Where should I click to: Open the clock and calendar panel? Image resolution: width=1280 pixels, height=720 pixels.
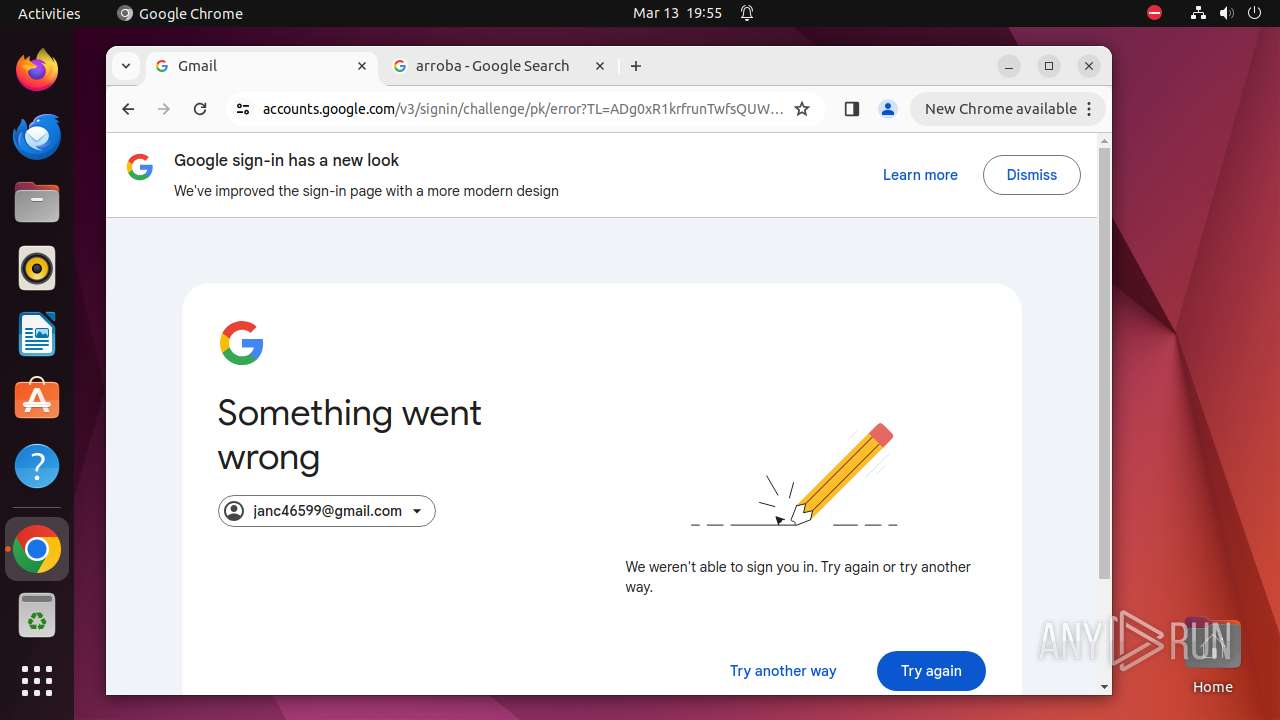(x=677, y=13)
